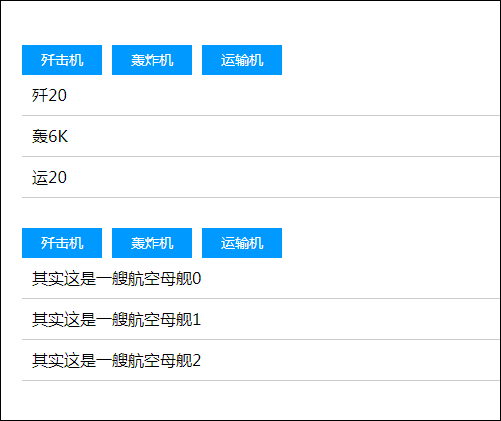
Task: Click 歼击机 button in the upper group
Action: 62,60
